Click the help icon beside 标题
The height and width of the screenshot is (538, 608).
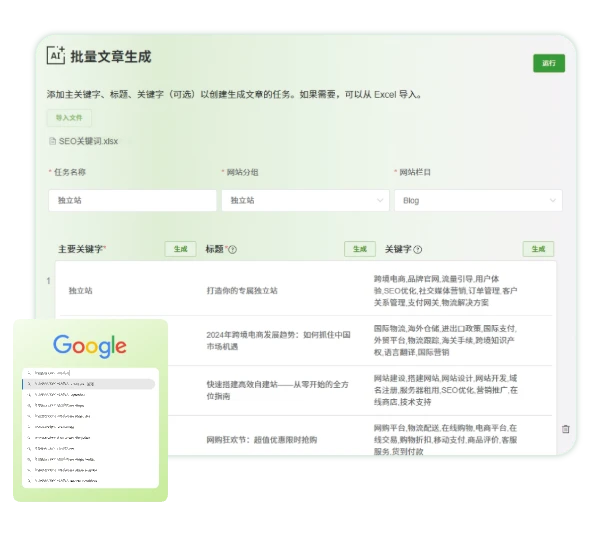coord(232,249)
